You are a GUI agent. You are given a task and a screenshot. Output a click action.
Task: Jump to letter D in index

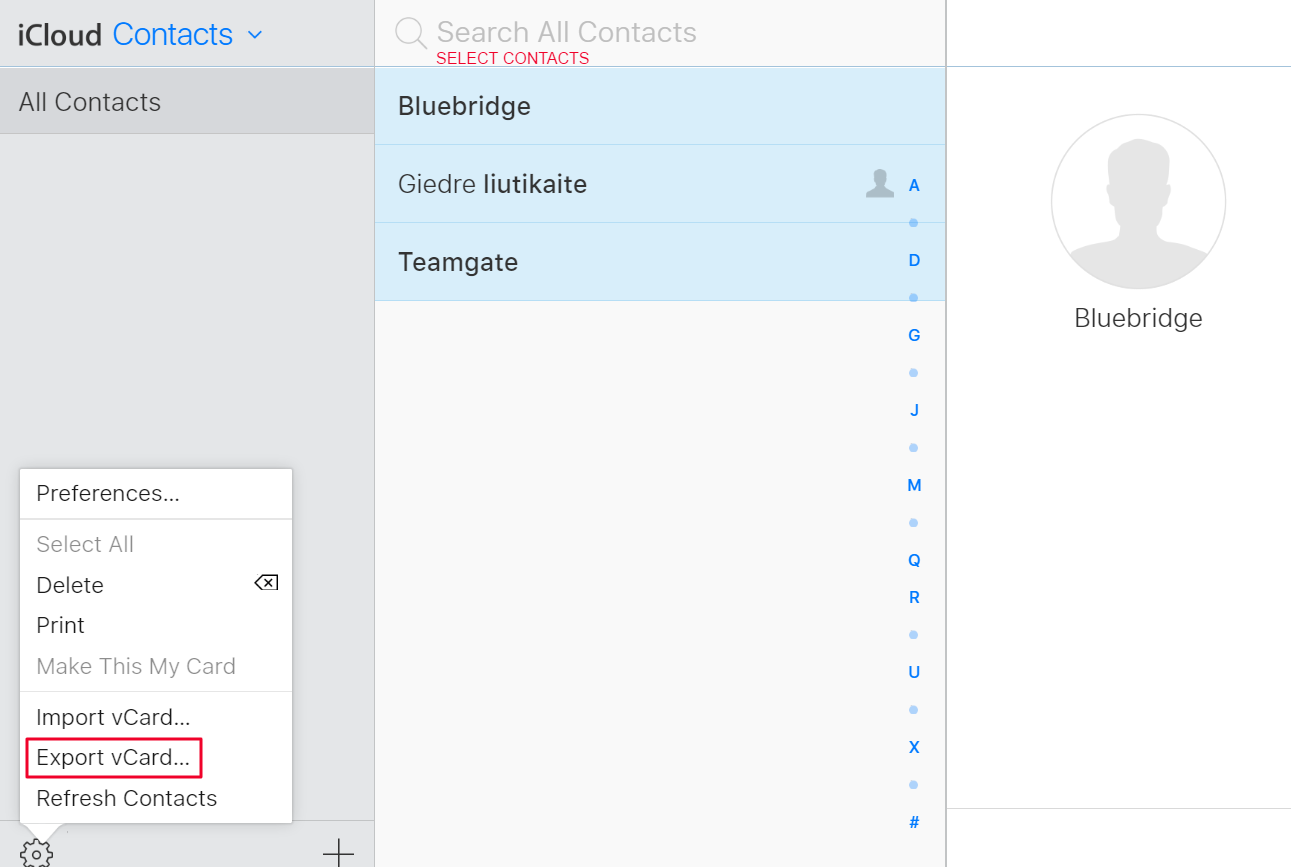click(914, 260)
